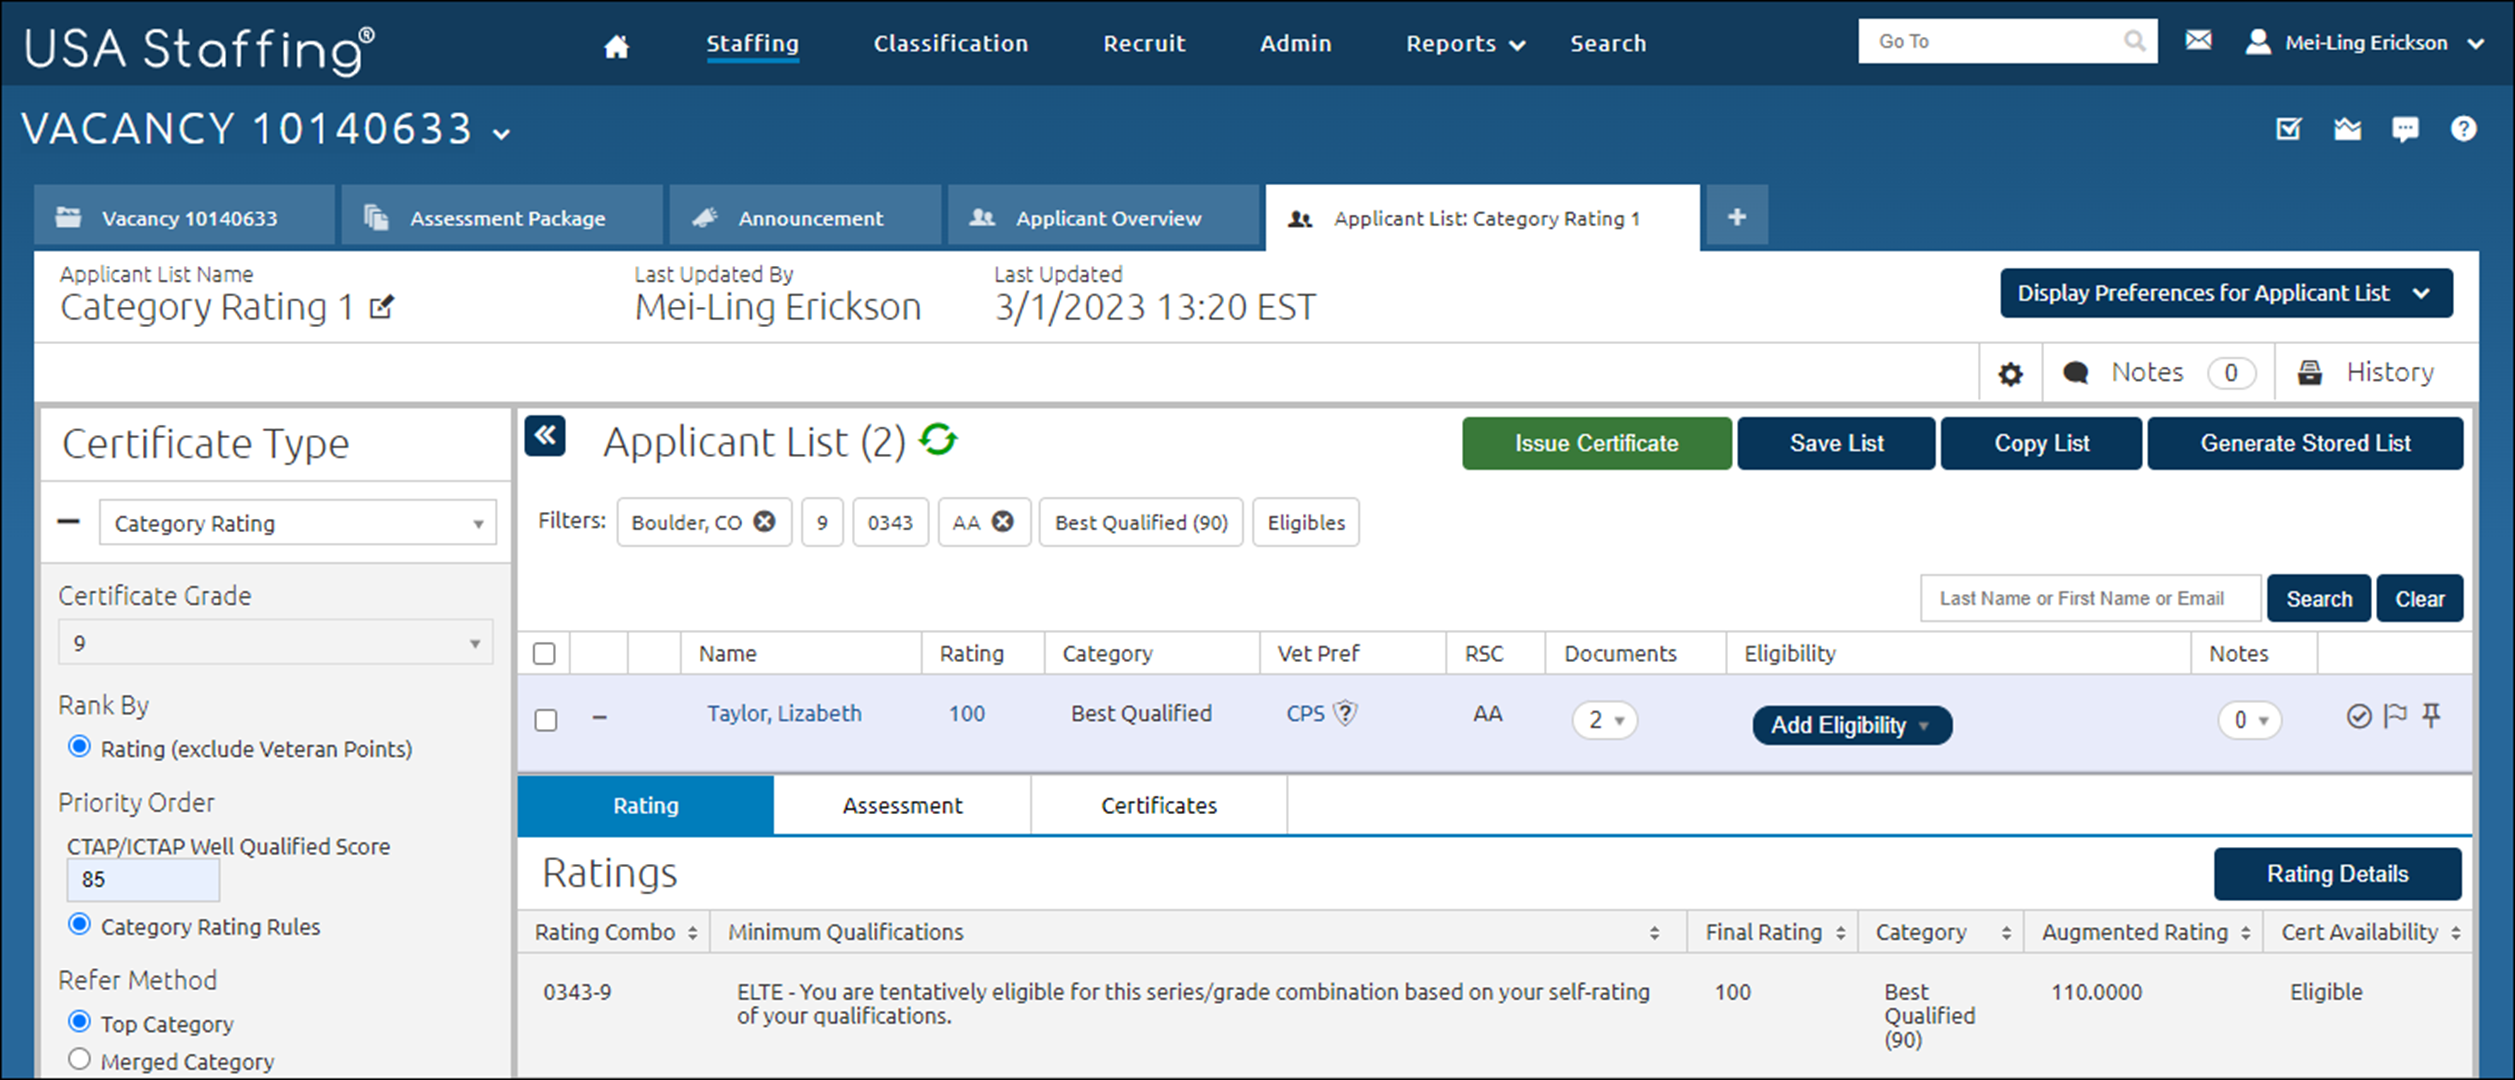Select the header checkbox for all applicants

(544, 654)
